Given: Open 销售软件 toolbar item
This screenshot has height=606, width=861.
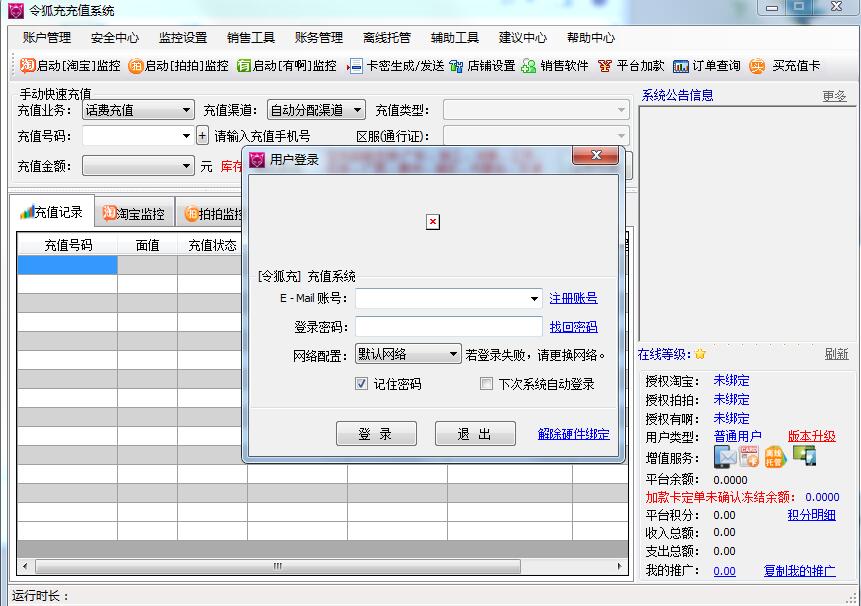Looking at the screenshot, I should pos(555,66).
